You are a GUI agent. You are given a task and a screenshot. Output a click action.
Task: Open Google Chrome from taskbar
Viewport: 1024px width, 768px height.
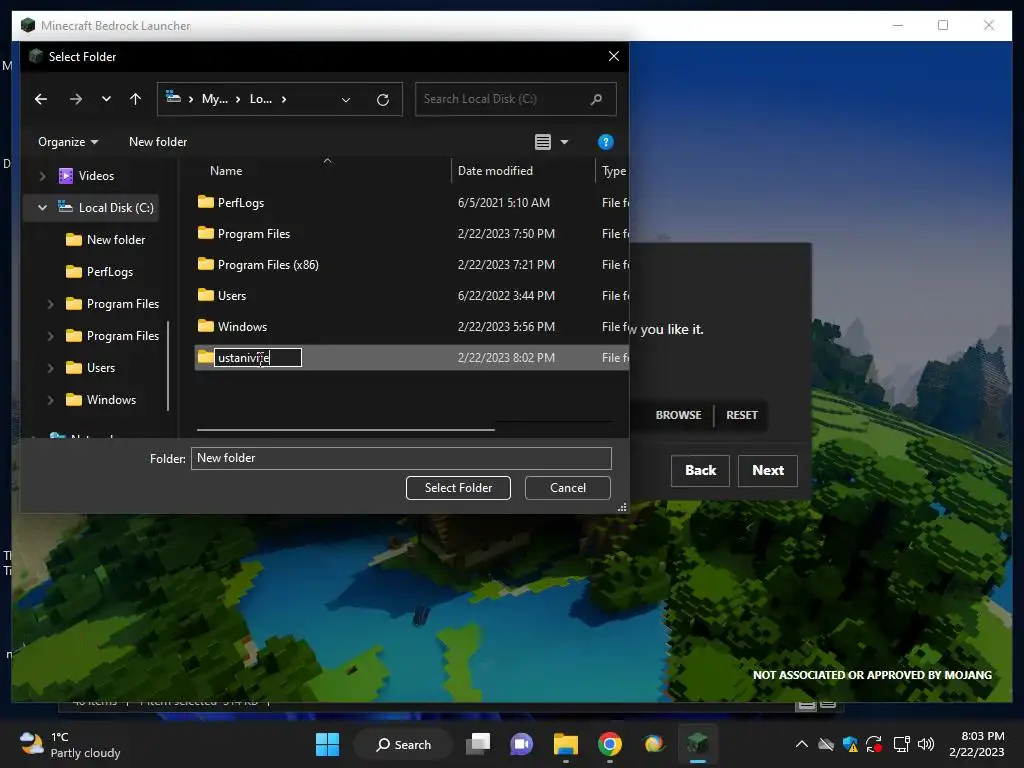(609, 744)
